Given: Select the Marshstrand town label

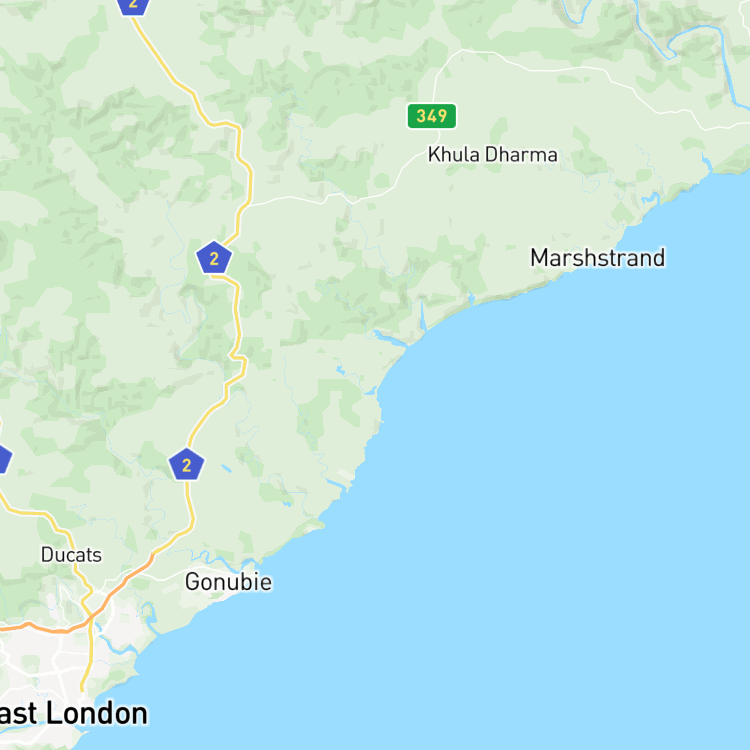Looking at the screenshot, I should point(597,257).
